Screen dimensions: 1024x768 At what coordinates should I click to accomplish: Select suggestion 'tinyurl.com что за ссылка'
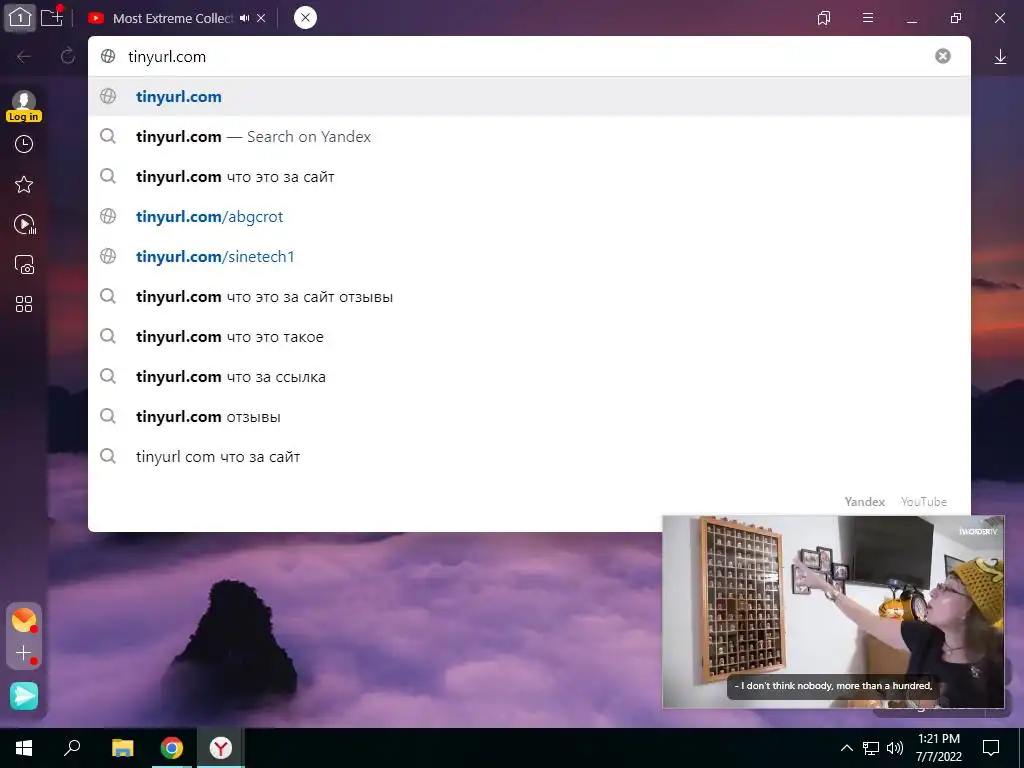[x=529, y=377]
